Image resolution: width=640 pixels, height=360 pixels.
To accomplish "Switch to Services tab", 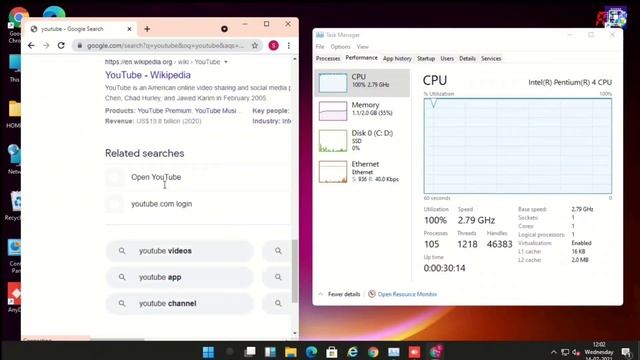I will point(491,59).
